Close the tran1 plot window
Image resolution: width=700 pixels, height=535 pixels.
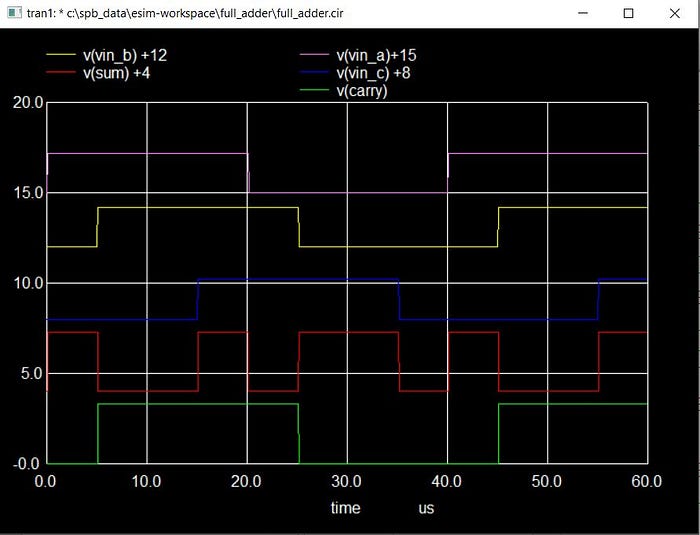click(x=675, y=13)
